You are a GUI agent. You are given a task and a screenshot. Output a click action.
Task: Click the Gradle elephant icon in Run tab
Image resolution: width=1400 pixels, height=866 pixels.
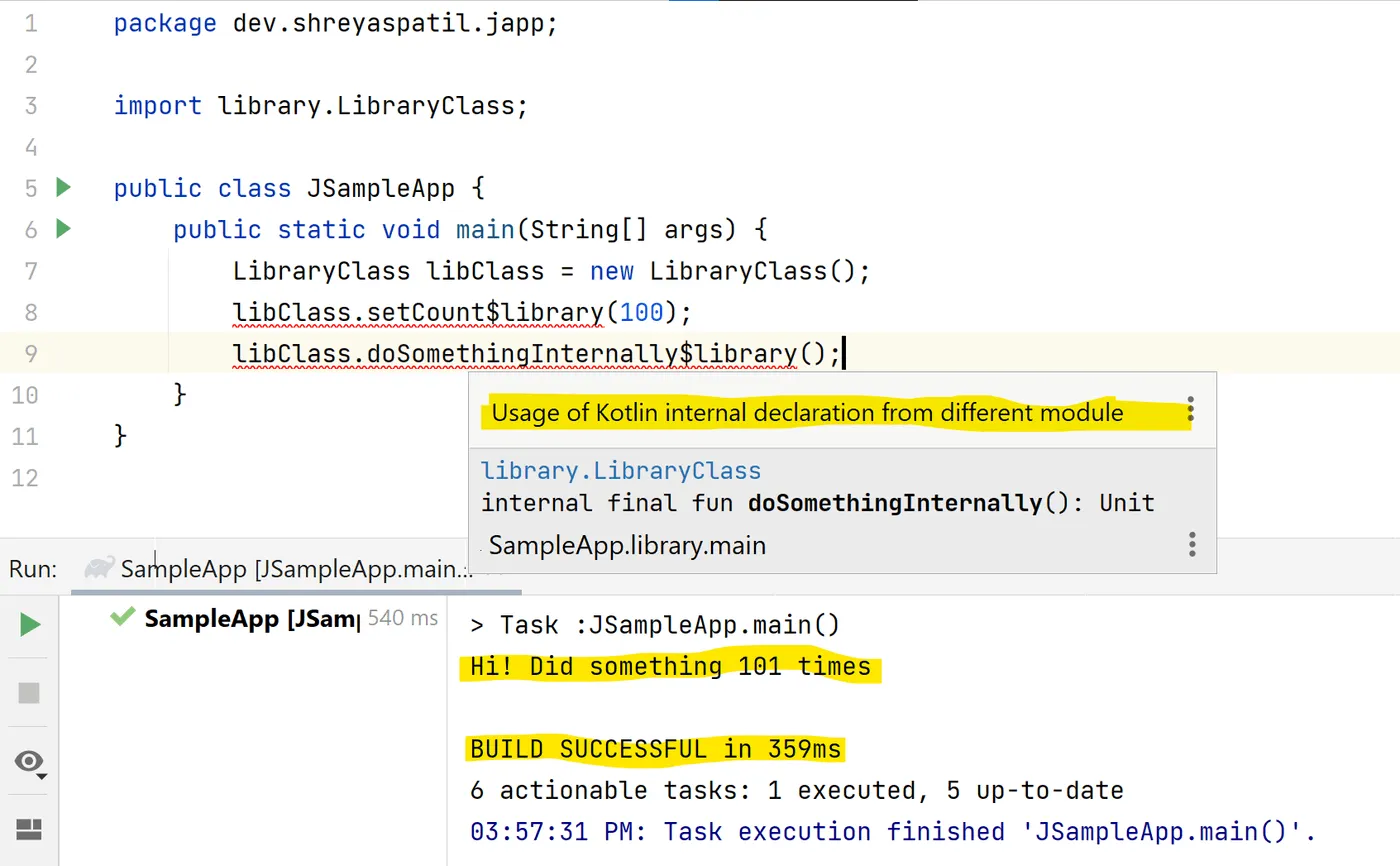[x=98, y=569]
